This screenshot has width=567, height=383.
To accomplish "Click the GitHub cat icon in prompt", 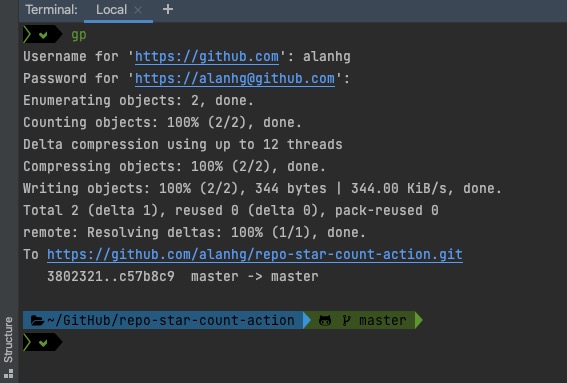I will click(325, 320).
